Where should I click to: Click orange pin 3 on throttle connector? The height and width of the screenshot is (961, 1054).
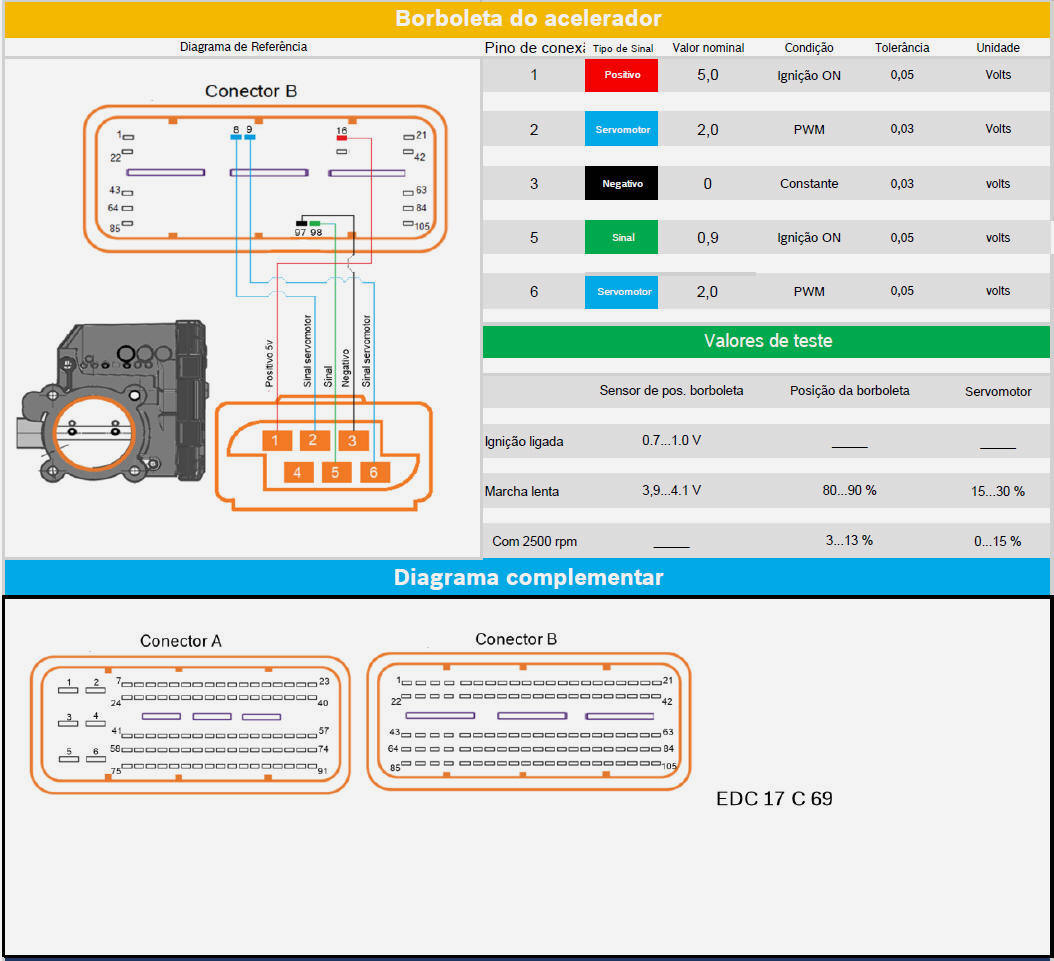[351, 440]
